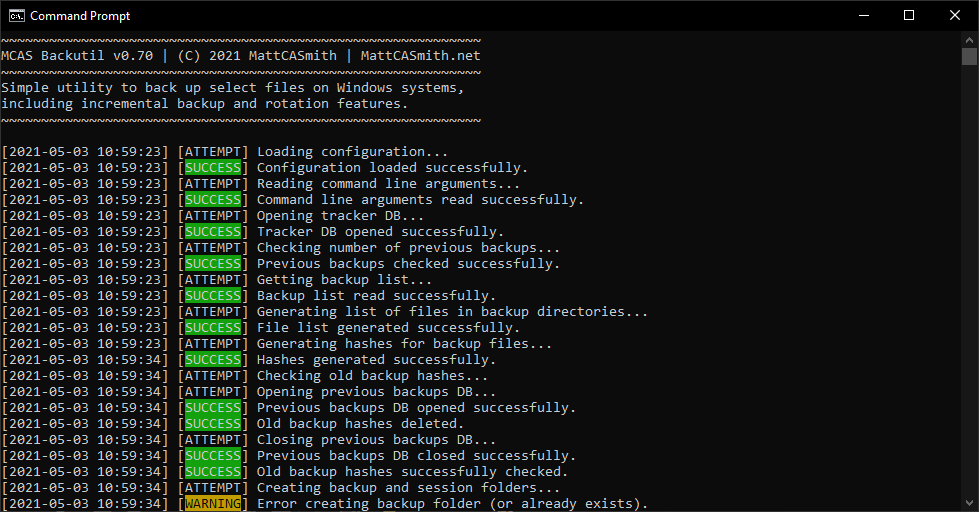Click ATTEMPT tag beside 'Creating backup and session folders...'
The height and width of the screenshot is (512, 979).
coord(213,488)
